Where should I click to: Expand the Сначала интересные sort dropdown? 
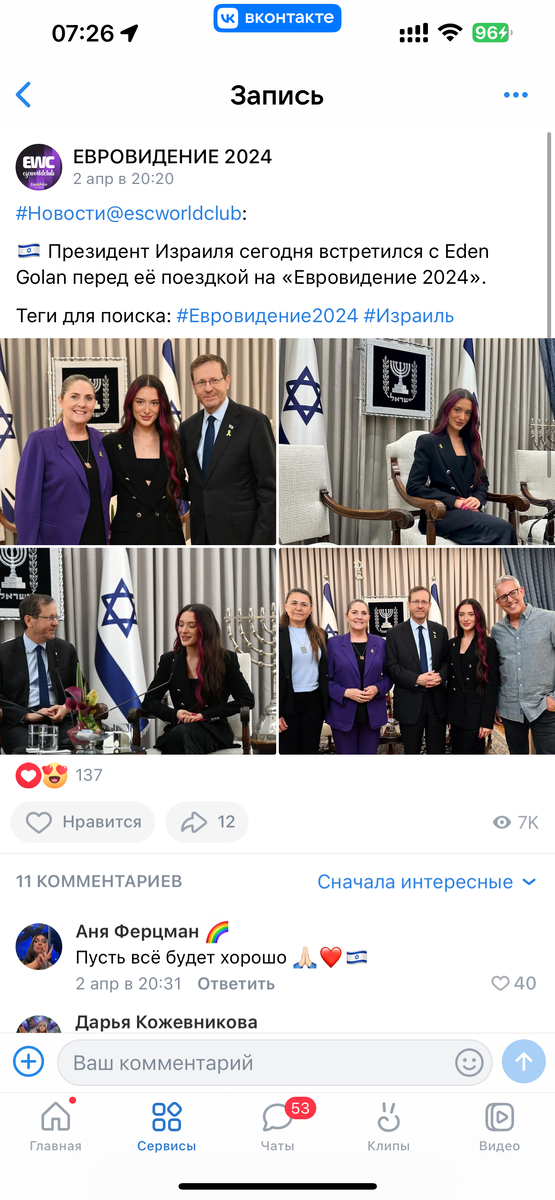point(427,882)
